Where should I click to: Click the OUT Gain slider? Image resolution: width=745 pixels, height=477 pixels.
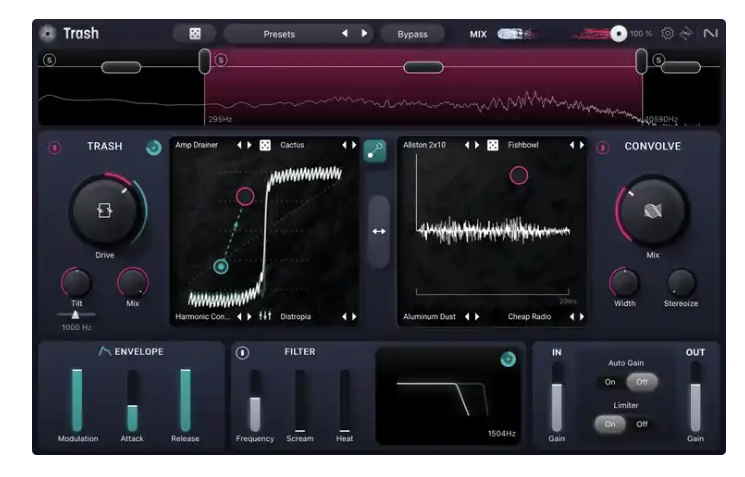point(695,397)
